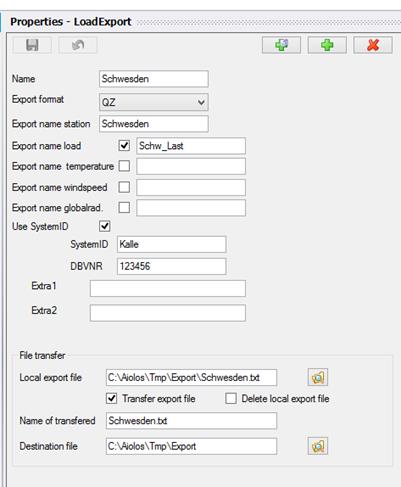Click the red X delete icon

(373, 45)
